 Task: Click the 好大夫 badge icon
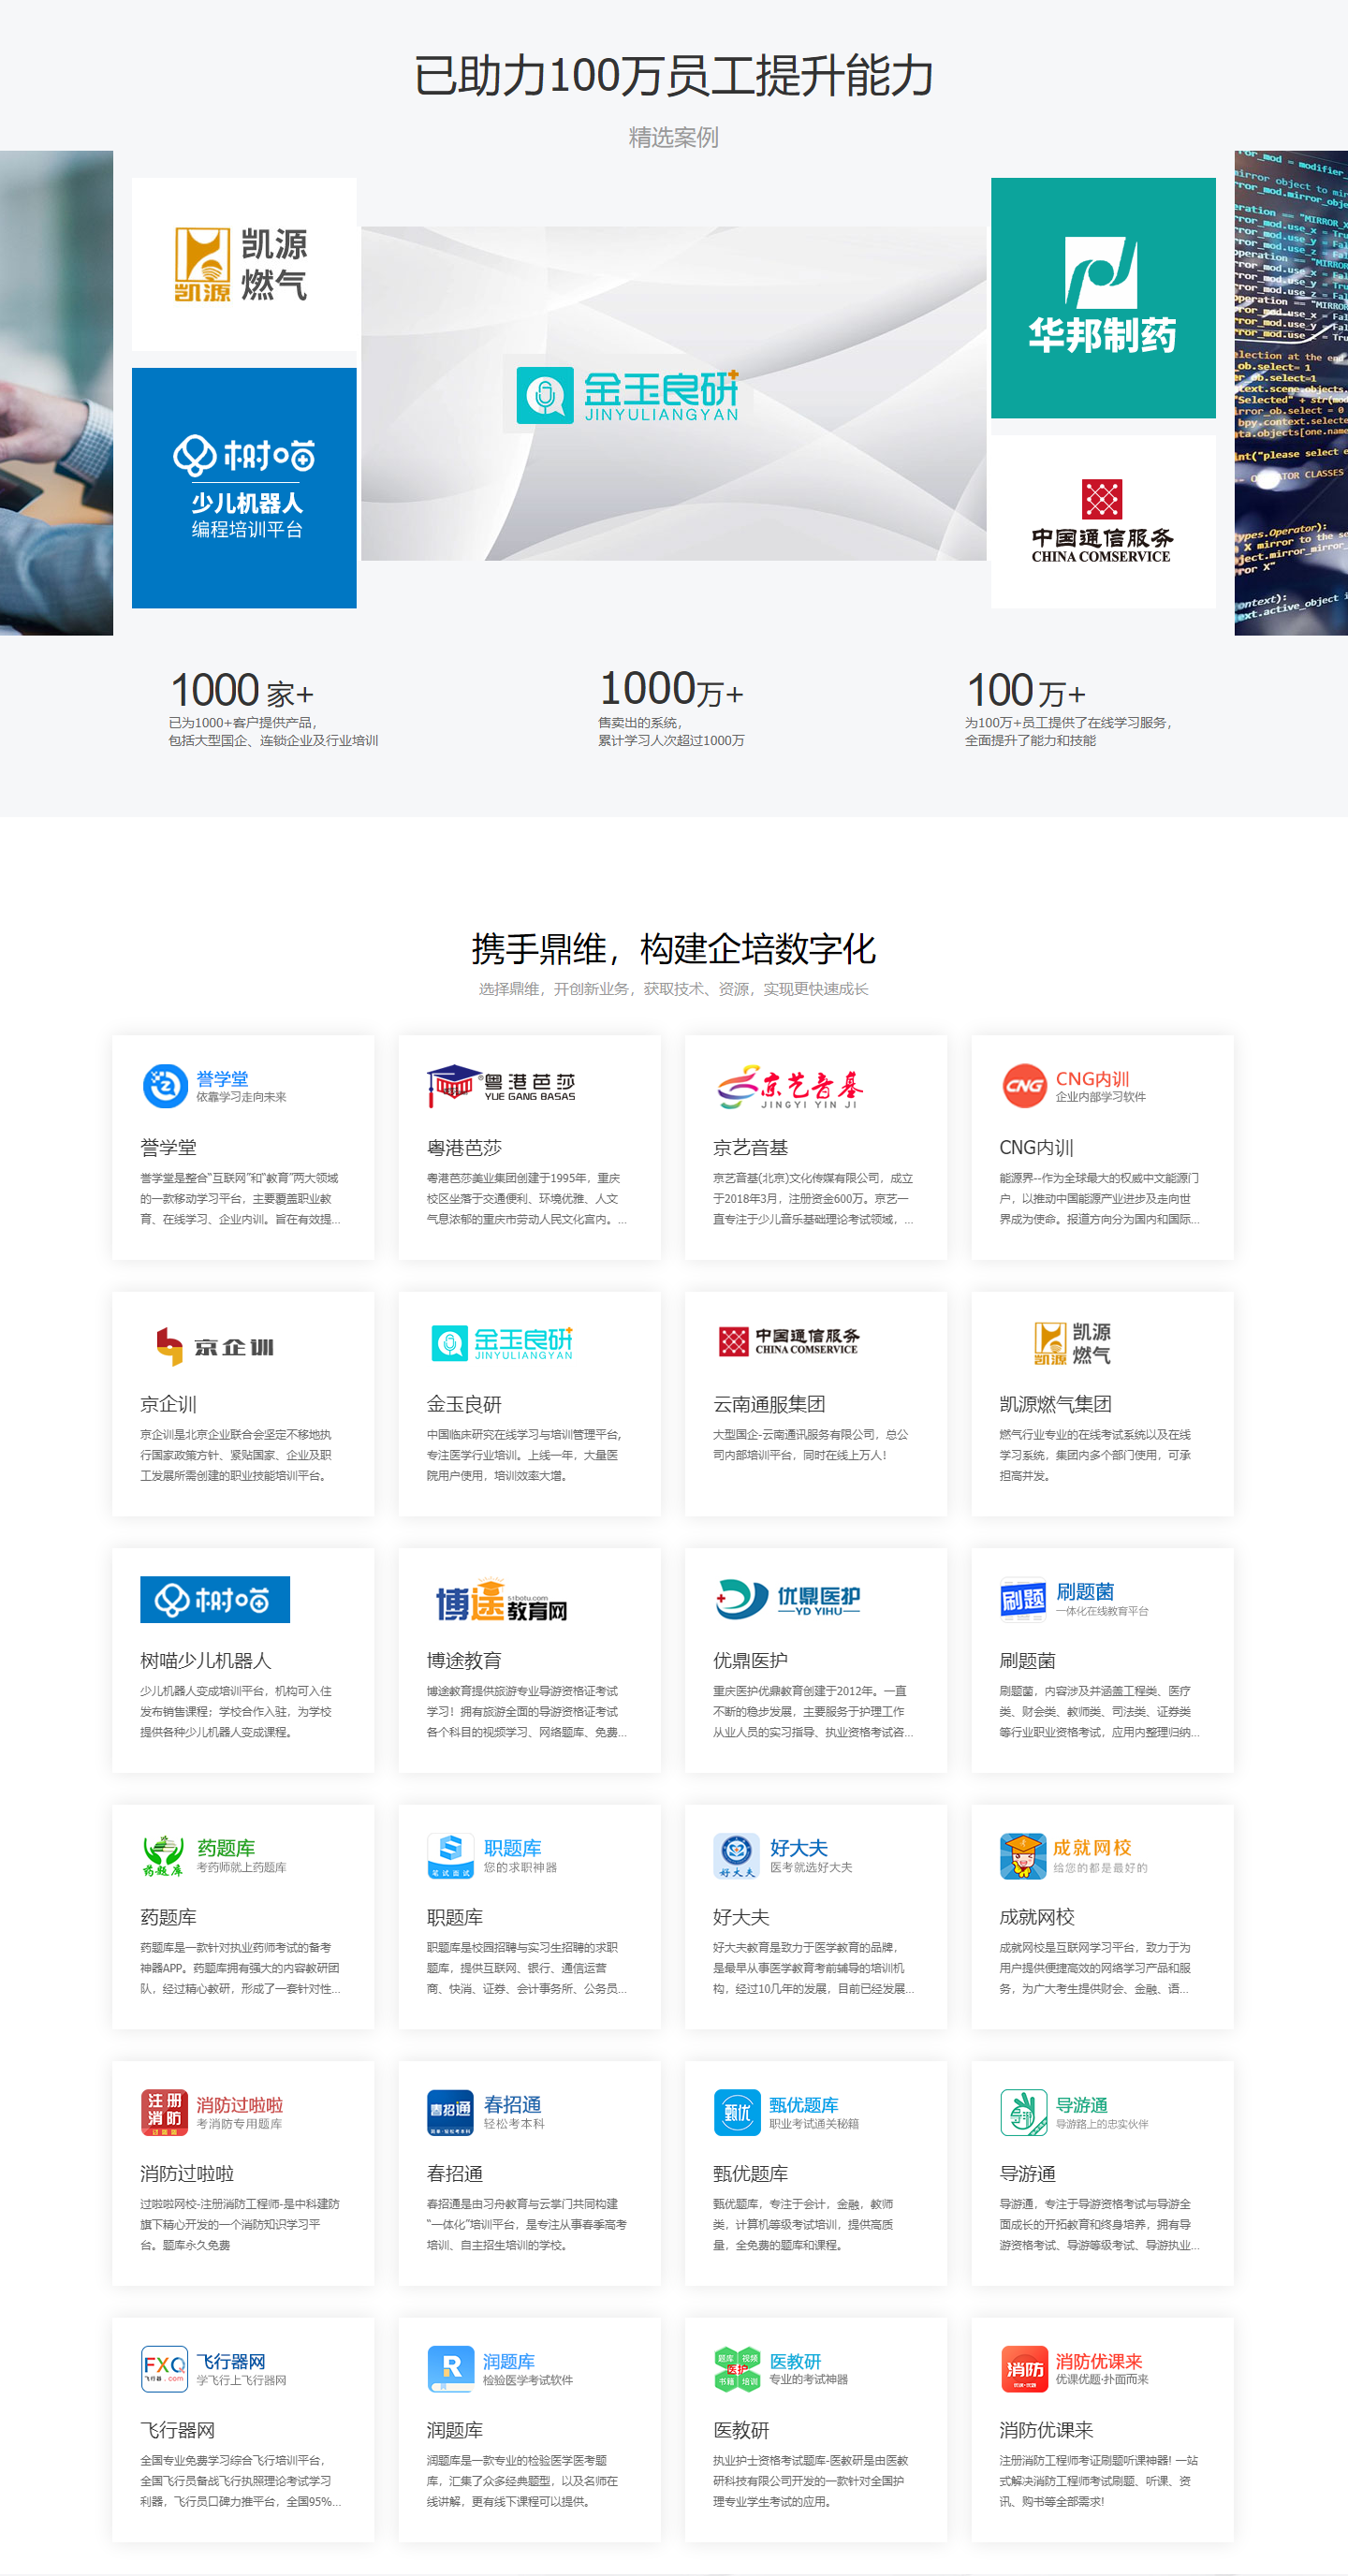737,1856
